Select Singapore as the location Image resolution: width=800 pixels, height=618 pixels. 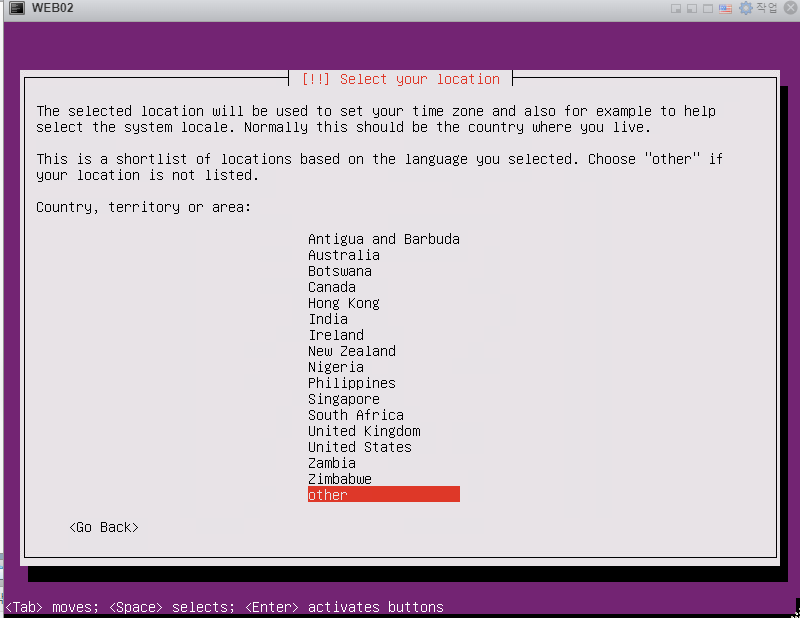tap(384, 399)
